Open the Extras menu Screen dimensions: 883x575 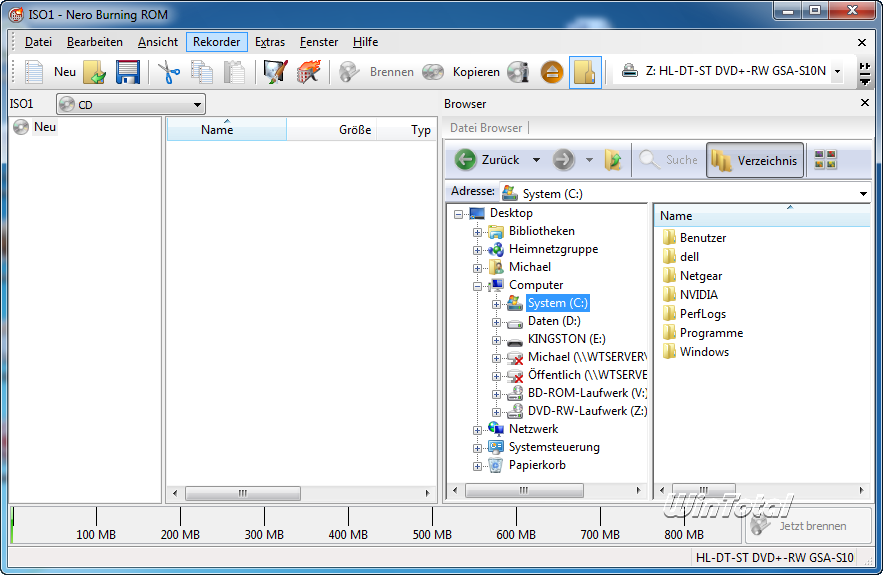click(x=270, y=42)
